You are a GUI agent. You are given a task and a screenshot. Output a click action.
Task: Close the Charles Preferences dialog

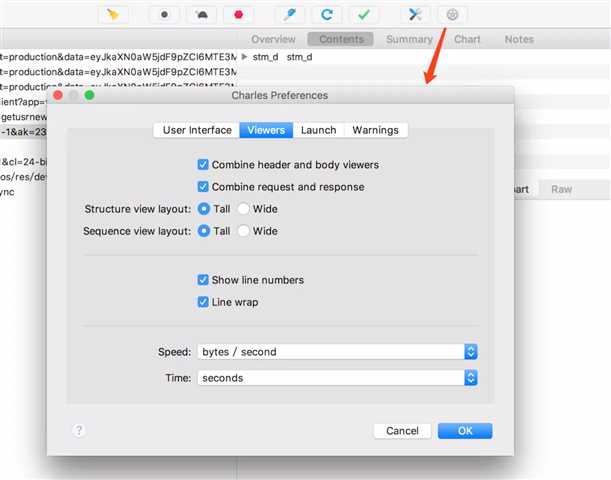pos(58,95)
